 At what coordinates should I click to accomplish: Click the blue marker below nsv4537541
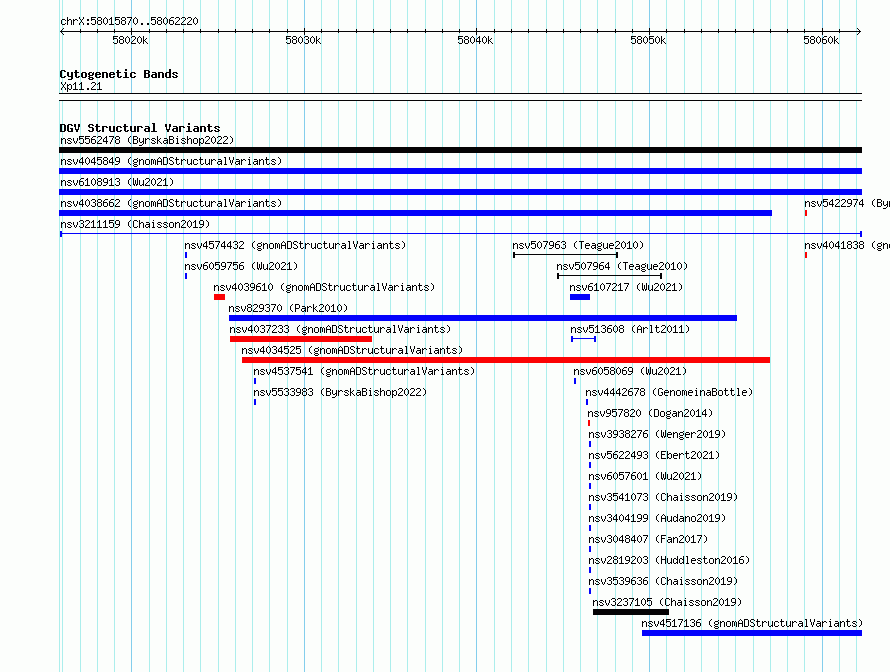pyautogui.click(x=255, y=381)
